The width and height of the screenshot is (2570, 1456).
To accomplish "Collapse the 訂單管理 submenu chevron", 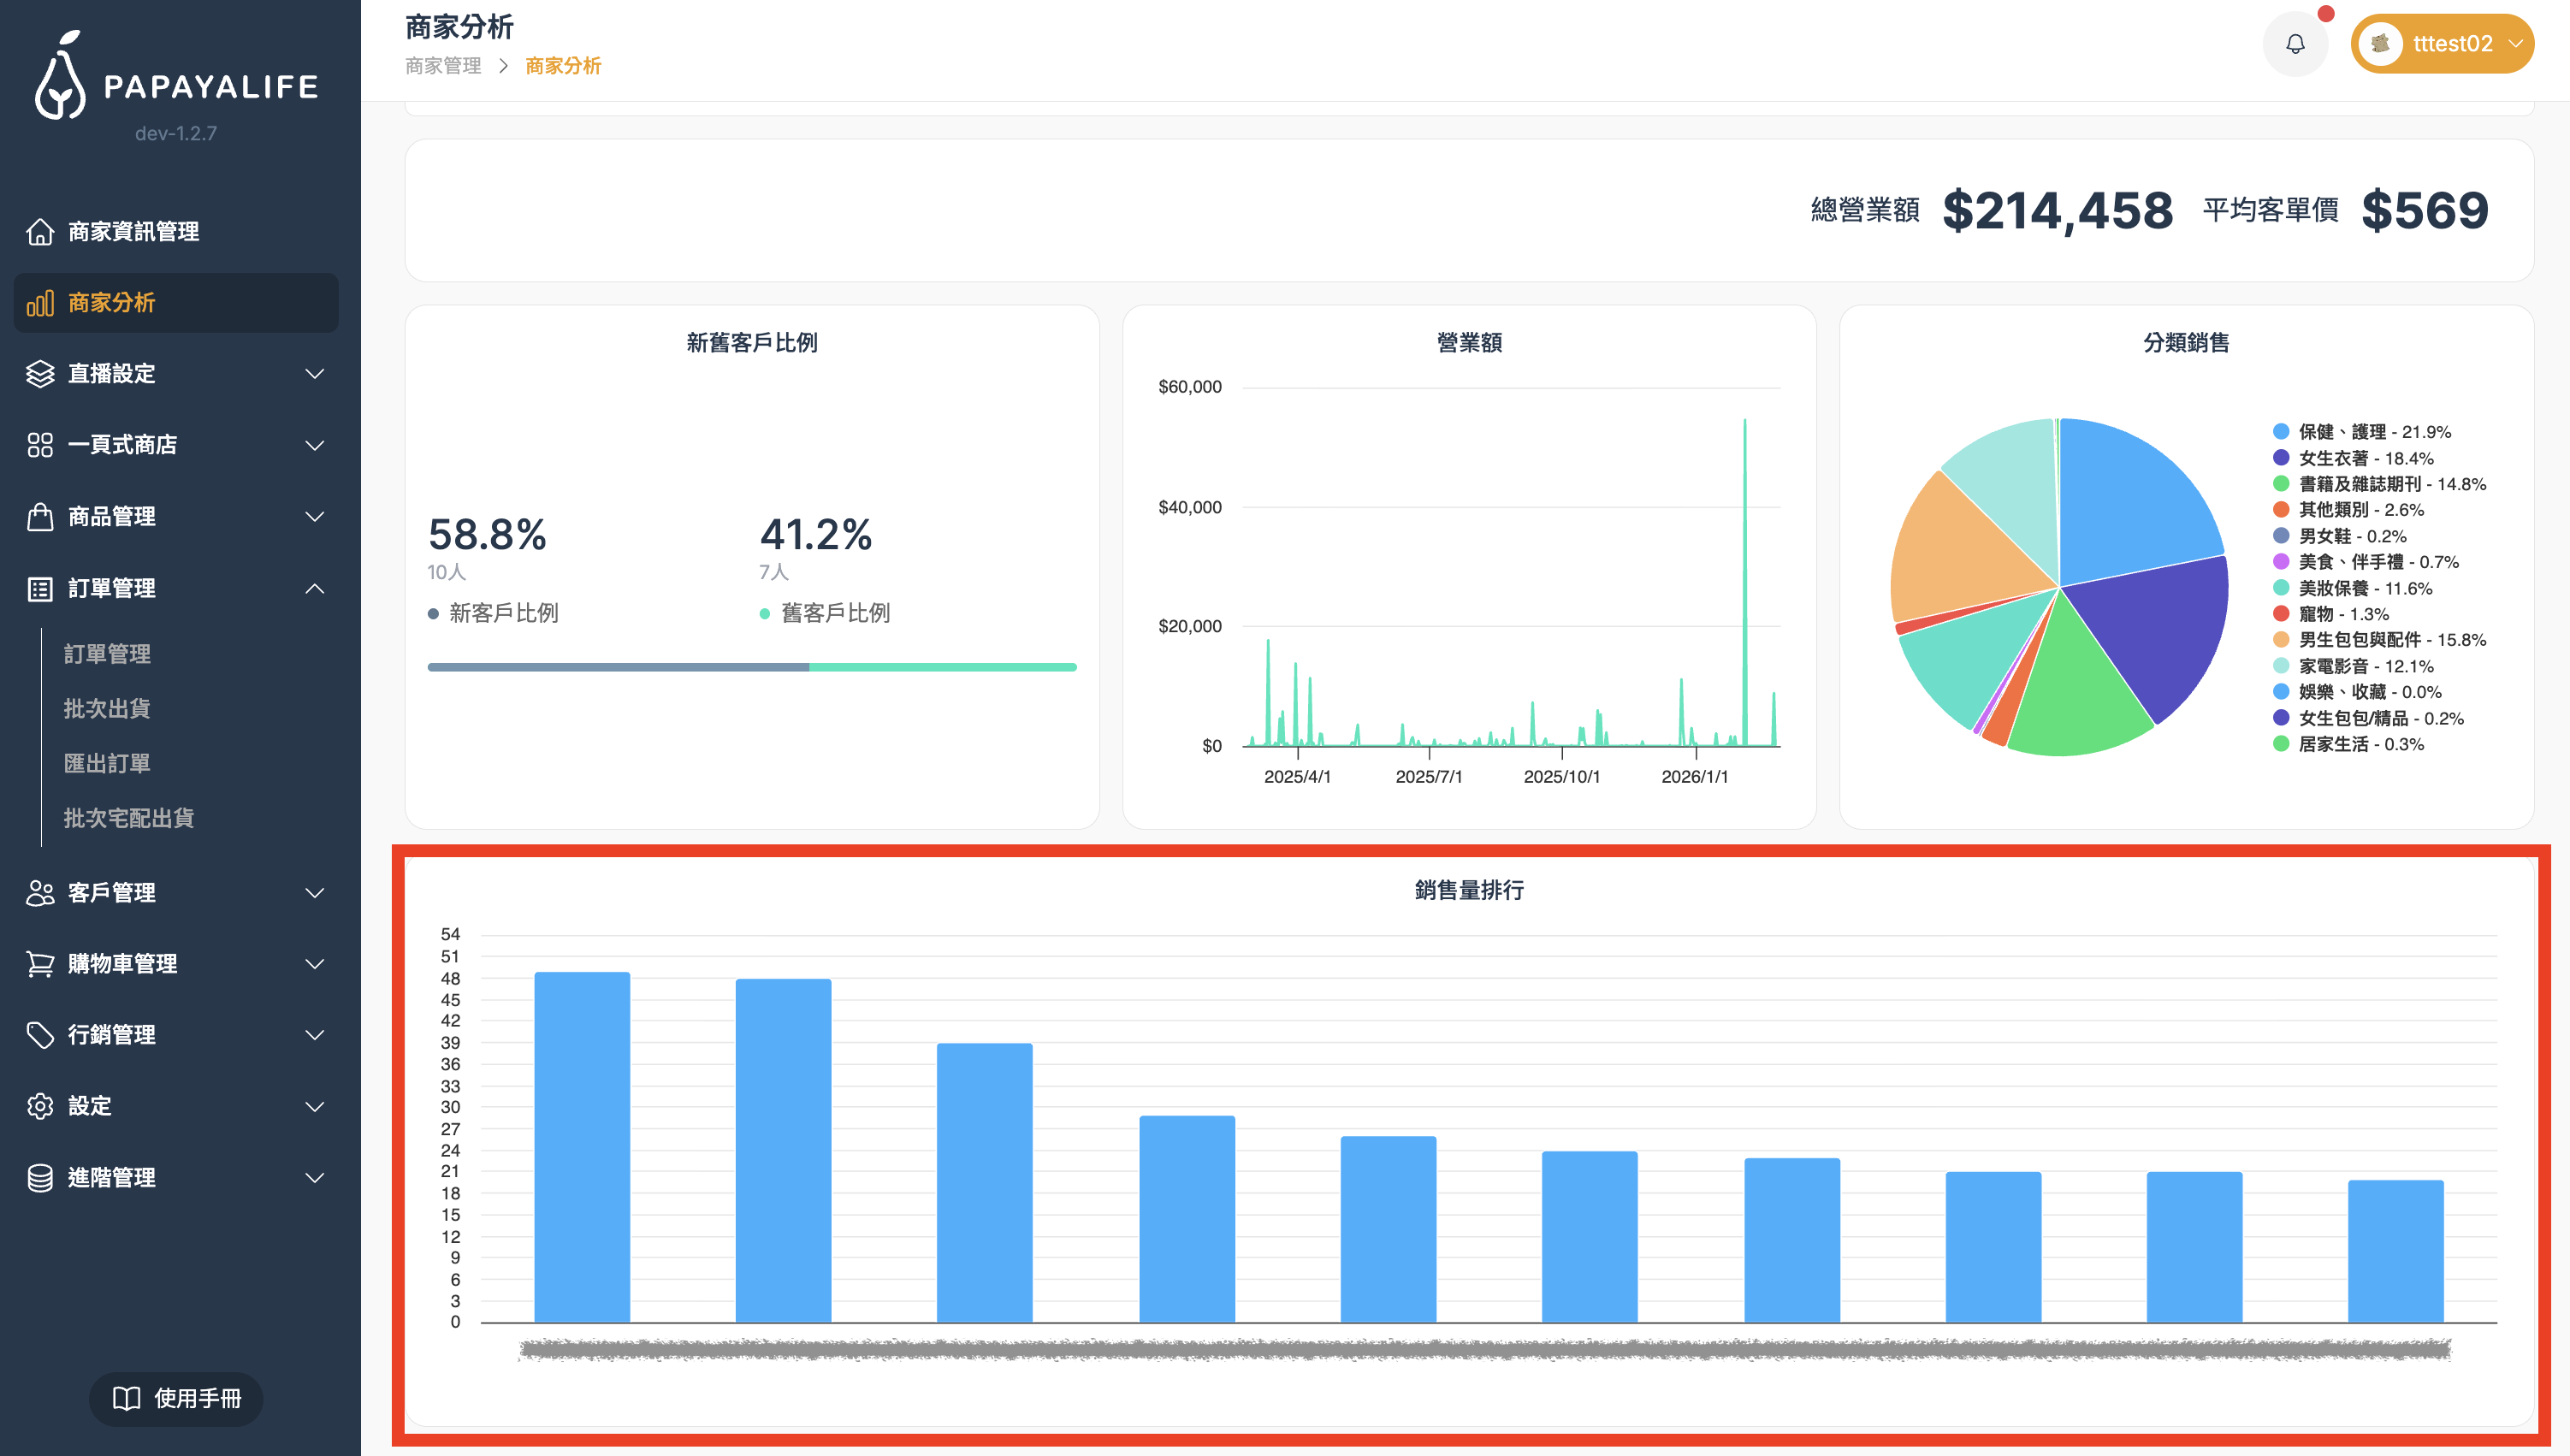I will point(314,589).
